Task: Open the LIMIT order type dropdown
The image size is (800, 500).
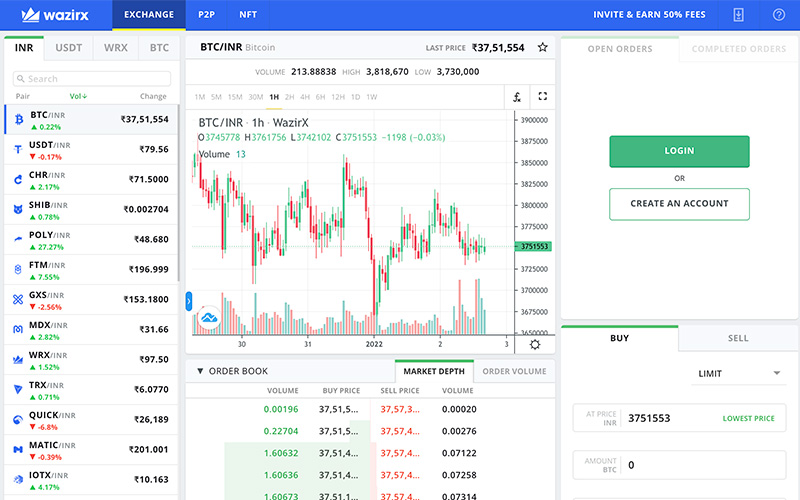Action: pos(739,373)
